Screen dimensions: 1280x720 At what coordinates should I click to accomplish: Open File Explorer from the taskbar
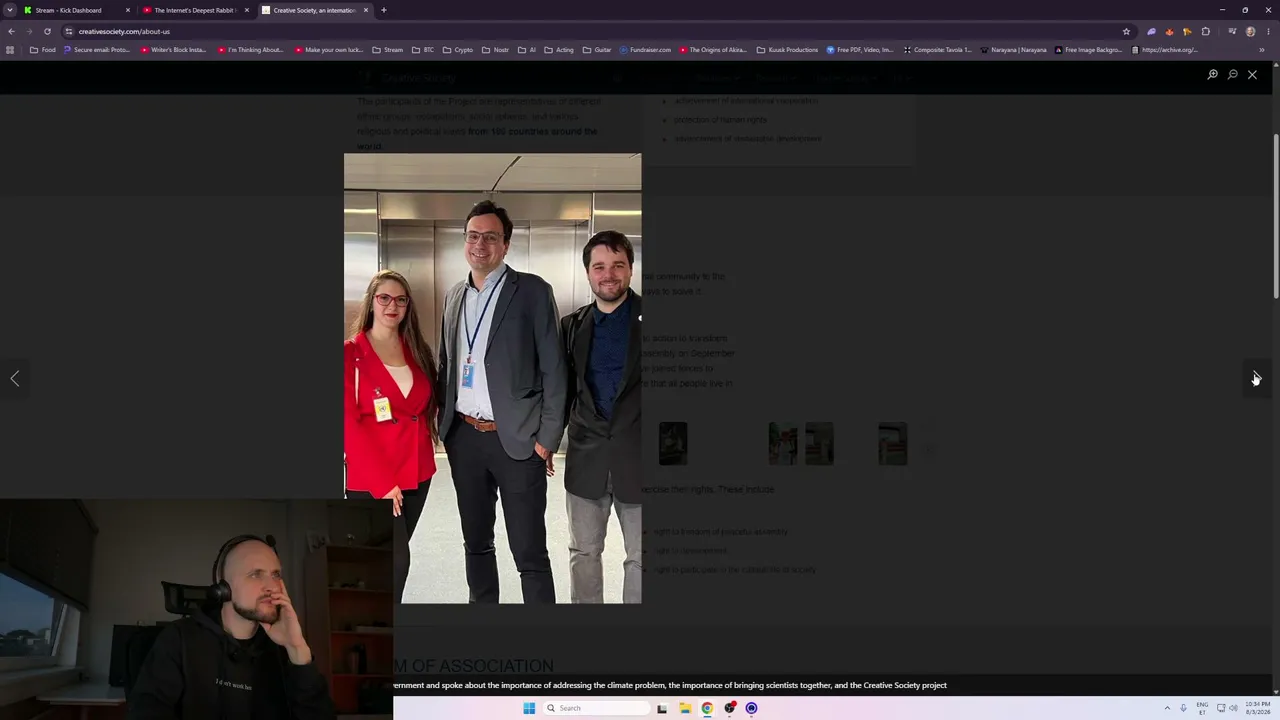pyautogui.click(x=685, y=708)
